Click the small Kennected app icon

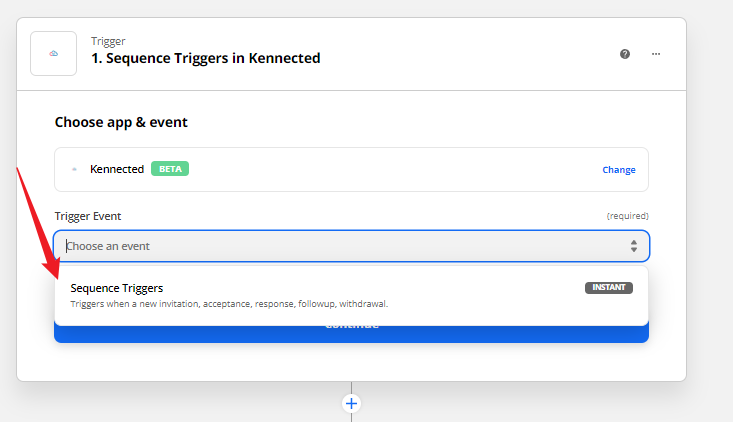[x=74, y=169]
